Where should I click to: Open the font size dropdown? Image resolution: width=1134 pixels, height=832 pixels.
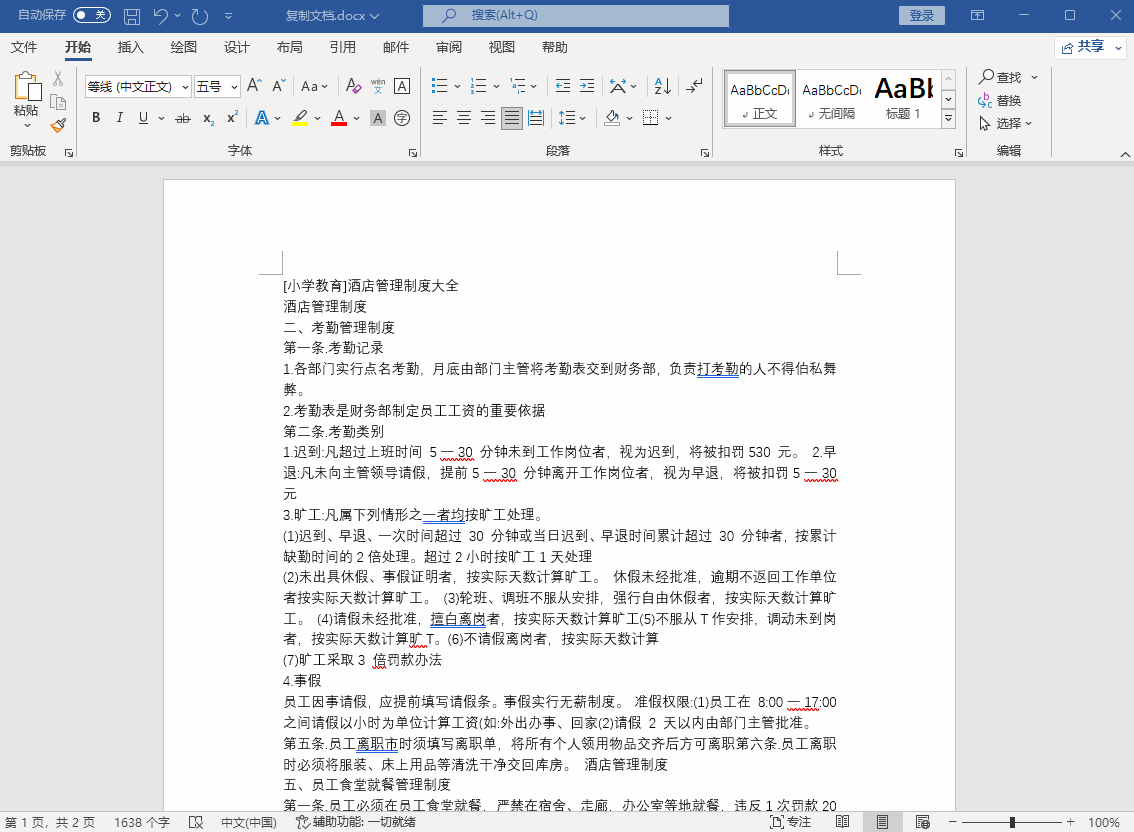234,87
